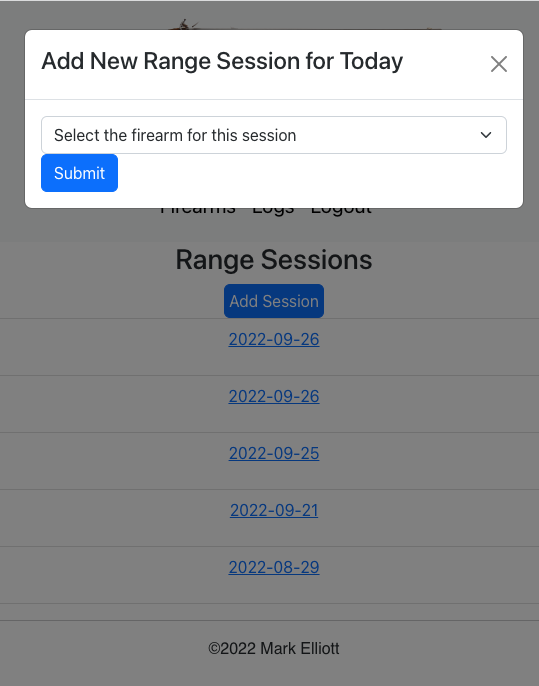Viewport: 539px width, 686px height.
Task: Open the 2022-08-29 range session
Action: coord(274,567)
